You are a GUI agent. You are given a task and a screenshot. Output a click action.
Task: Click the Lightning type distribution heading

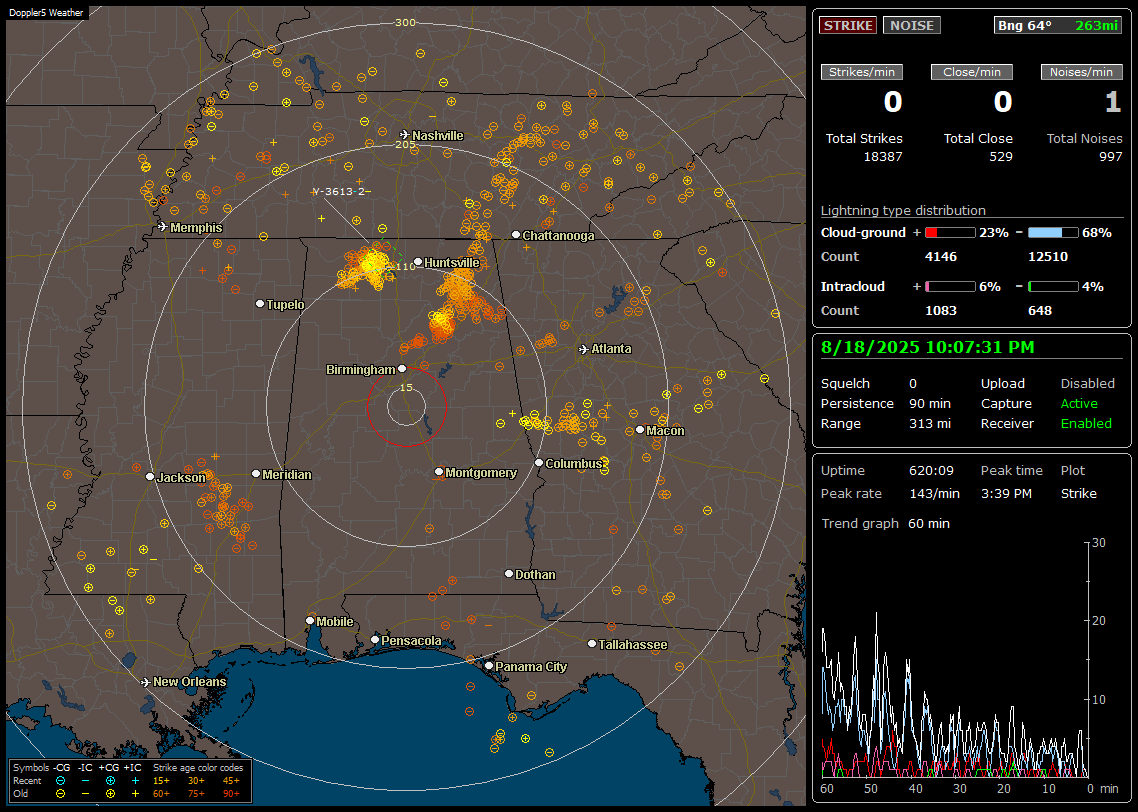point(903,210)
